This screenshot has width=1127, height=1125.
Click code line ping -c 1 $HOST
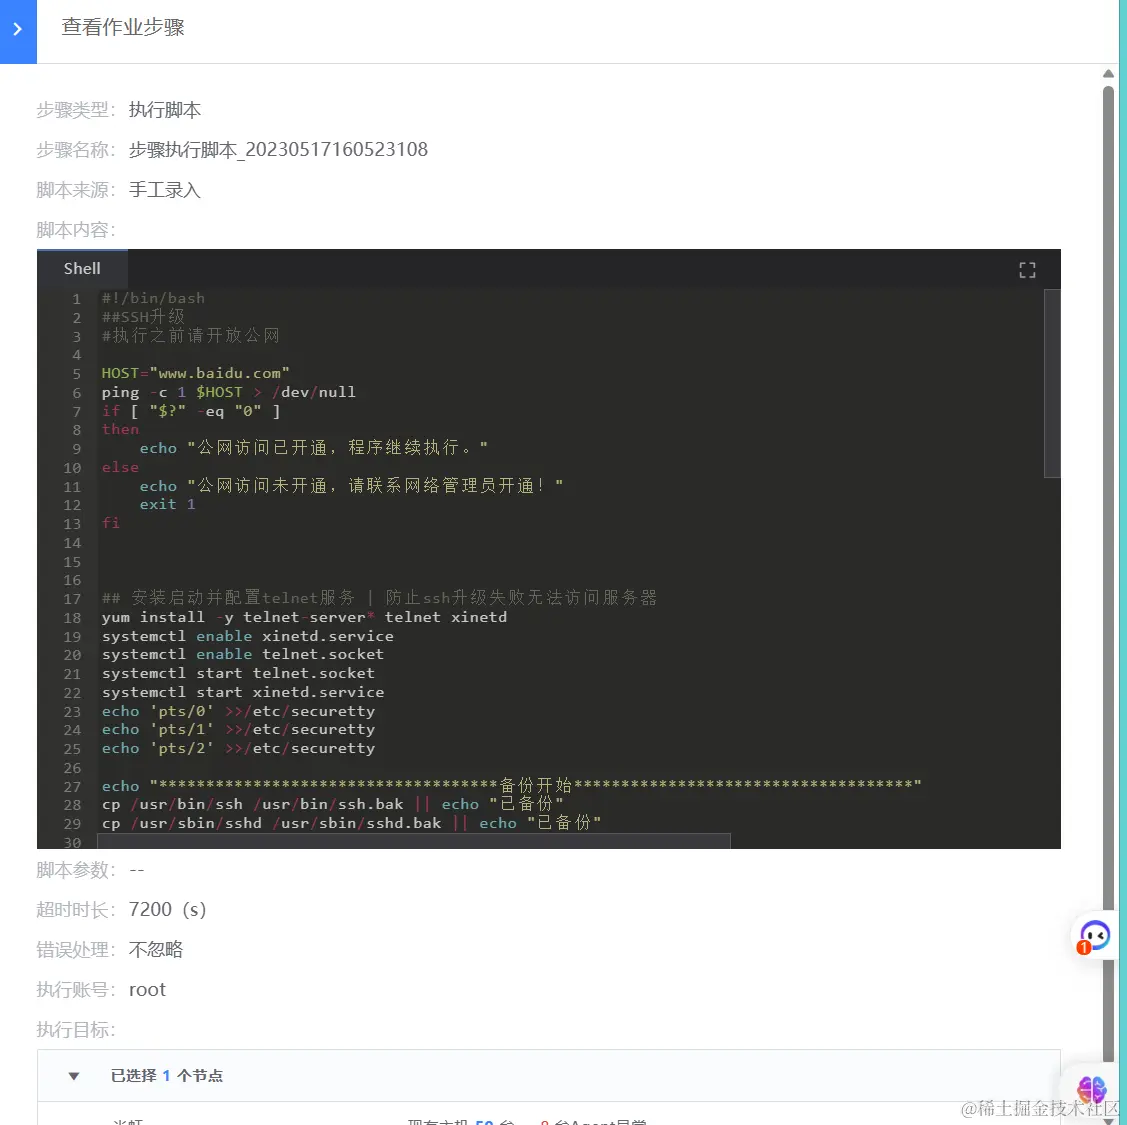[229, 392]
